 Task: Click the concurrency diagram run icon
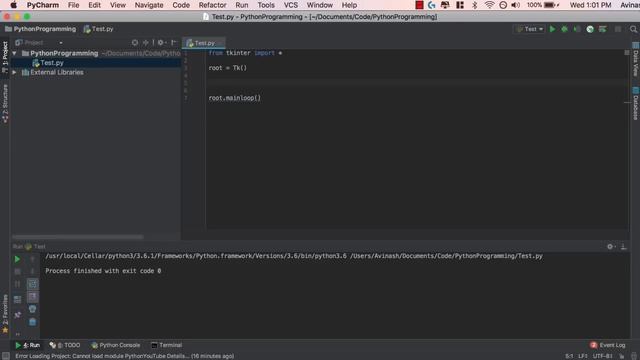click(602, 29)
